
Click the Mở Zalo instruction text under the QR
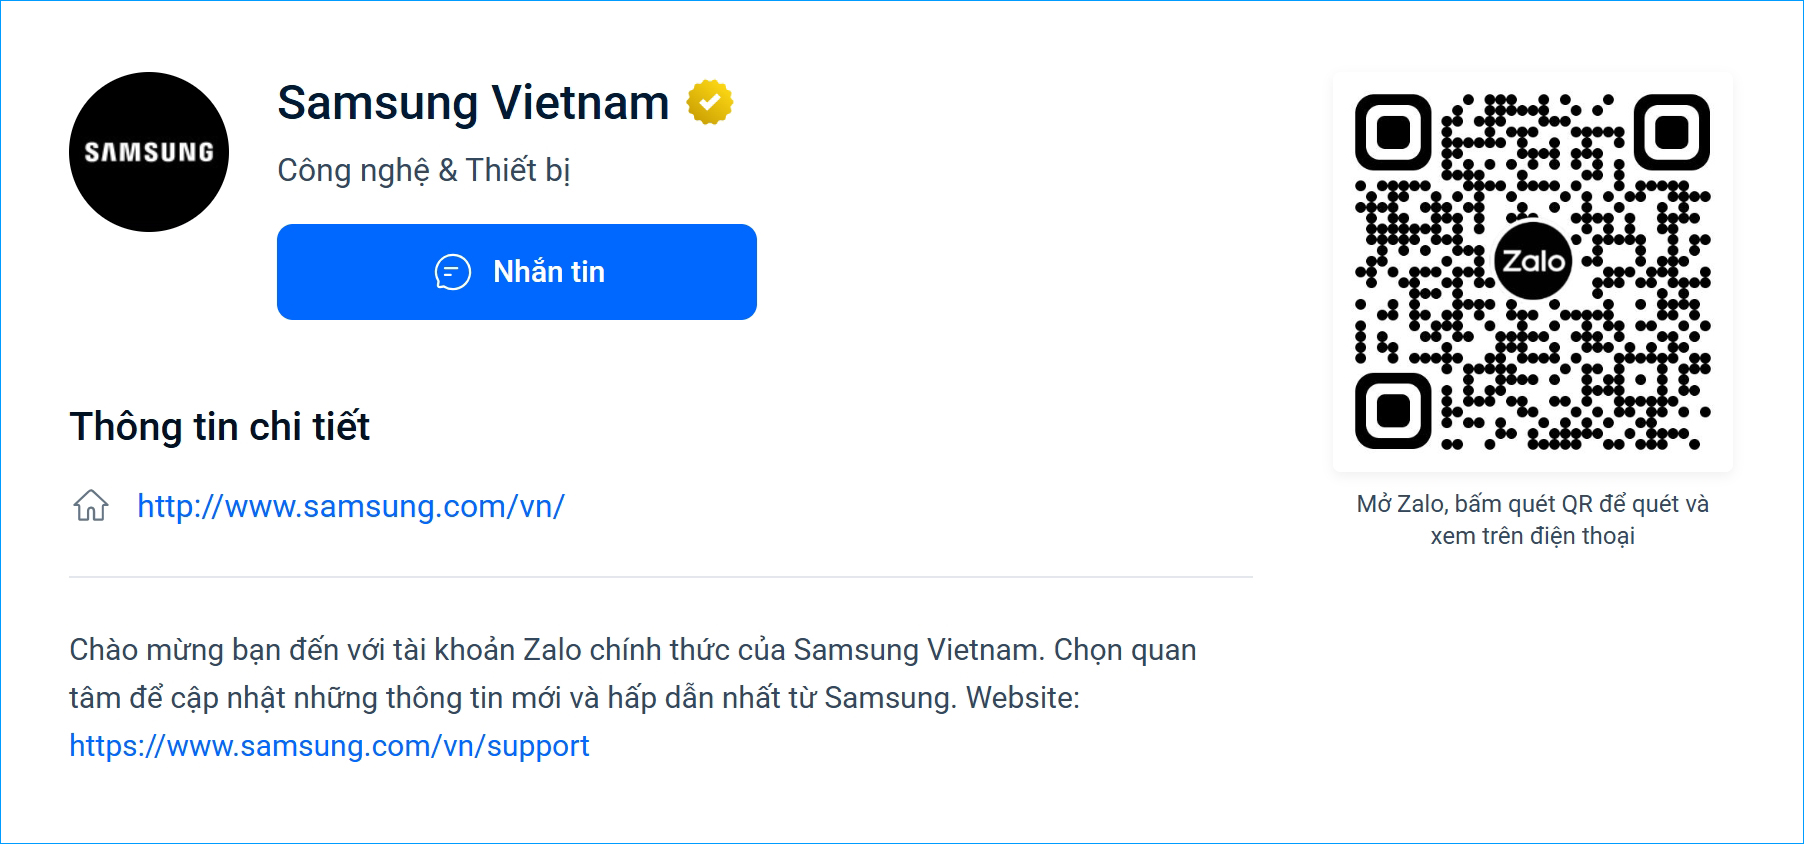1533,519
